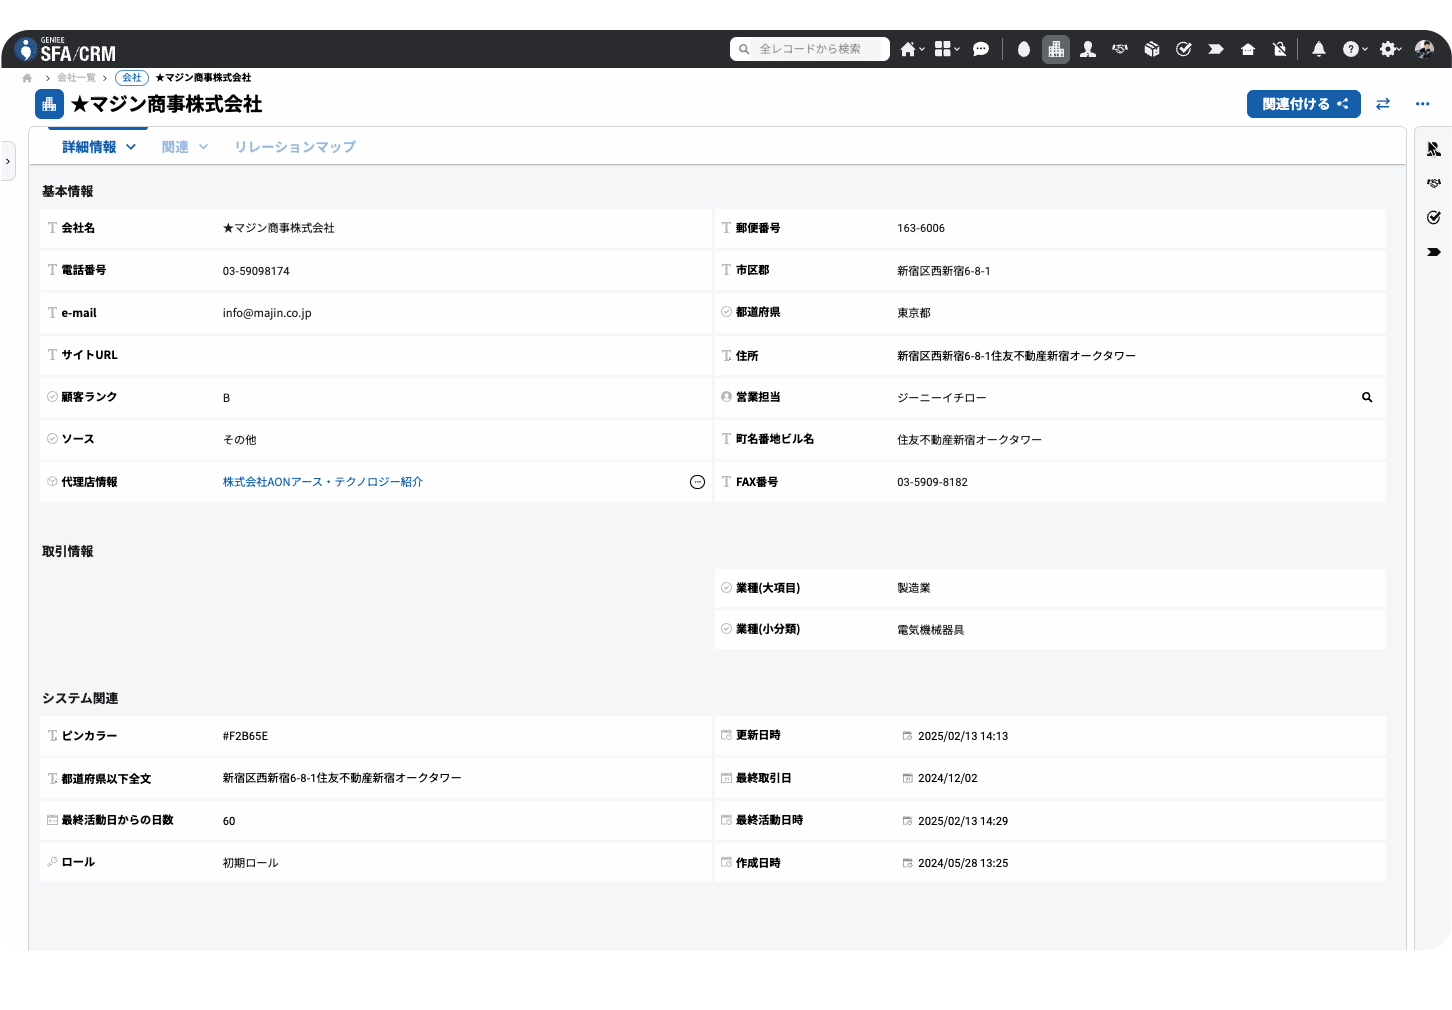Open the chat speech bubble icon

(x=981, y=49)
